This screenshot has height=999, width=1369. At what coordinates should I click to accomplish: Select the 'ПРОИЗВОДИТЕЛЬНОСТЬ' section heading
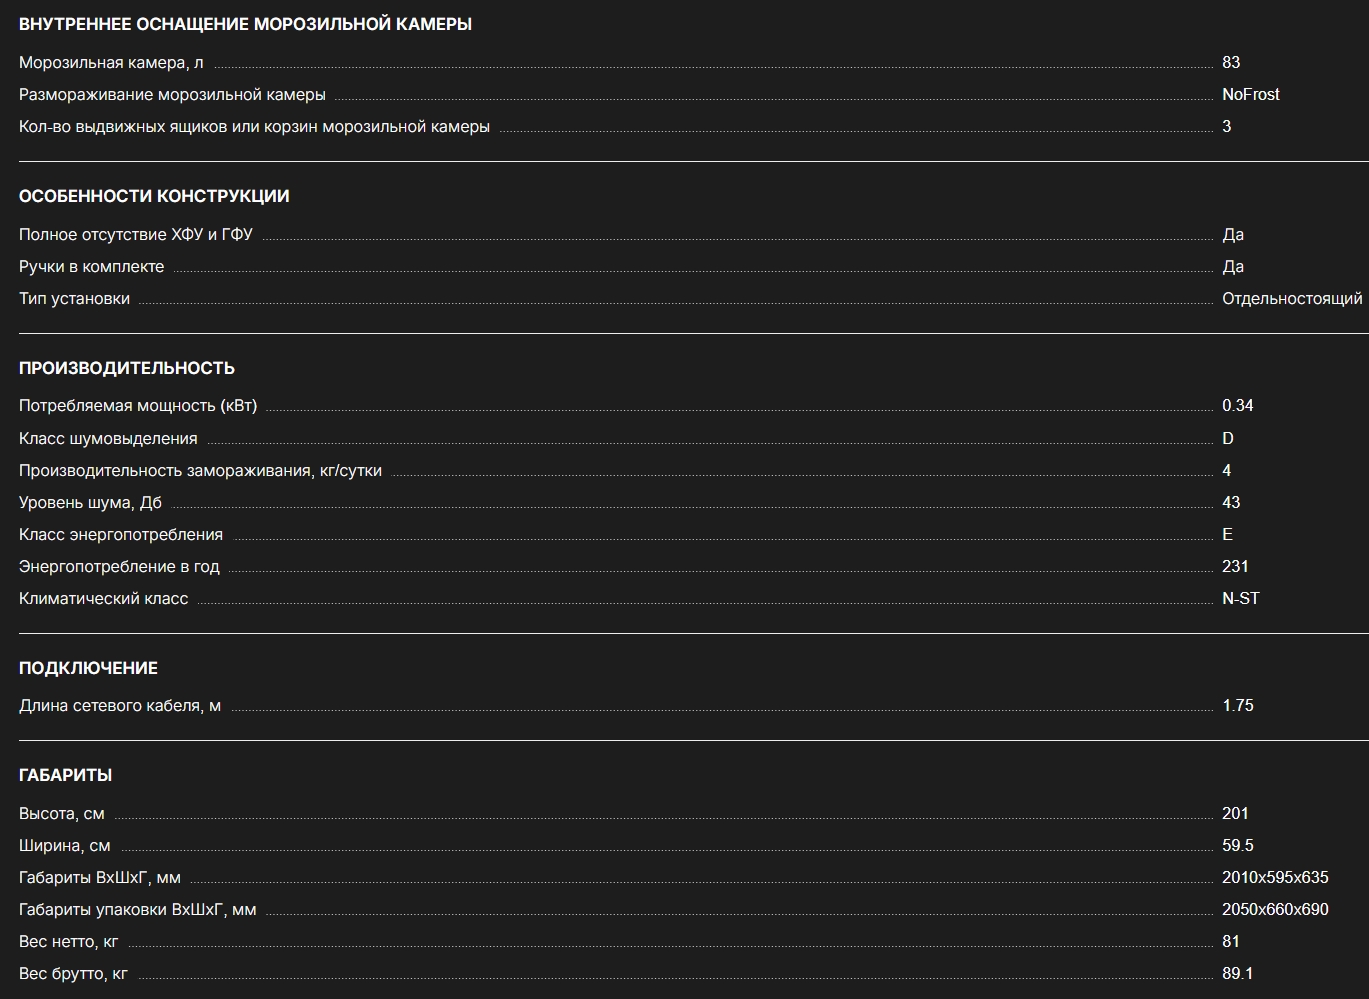[127, 368]
